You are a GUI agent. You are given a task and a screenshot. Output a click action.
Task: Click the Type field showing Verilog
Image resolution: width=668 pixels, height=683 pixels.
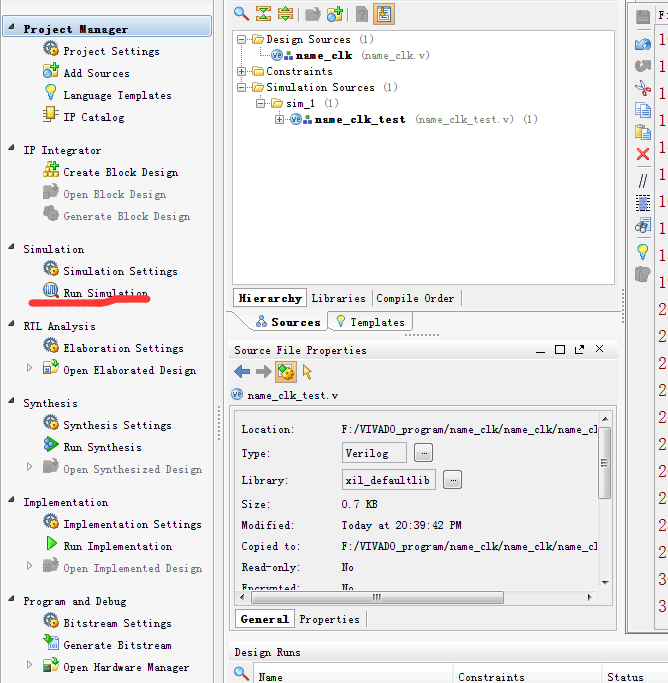click(x=374, y=453)
